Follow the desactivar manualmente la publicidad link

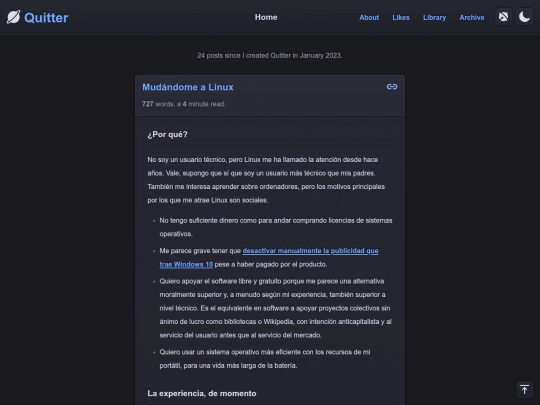pos(269,258)
